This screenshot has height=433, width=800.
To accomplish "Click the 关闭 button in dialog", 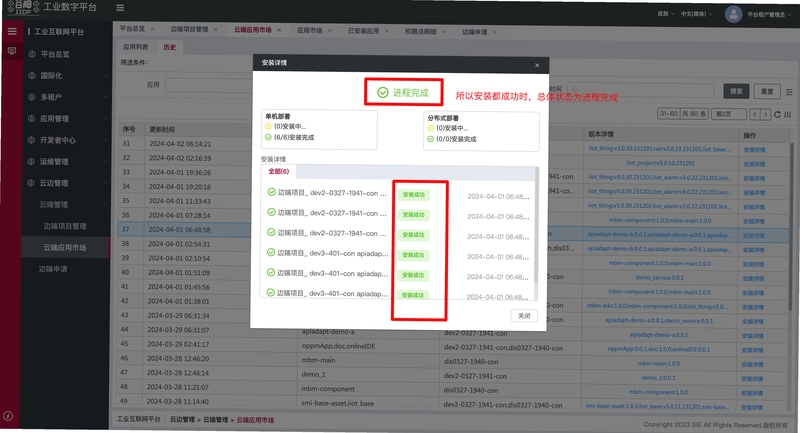I will 524,316.
